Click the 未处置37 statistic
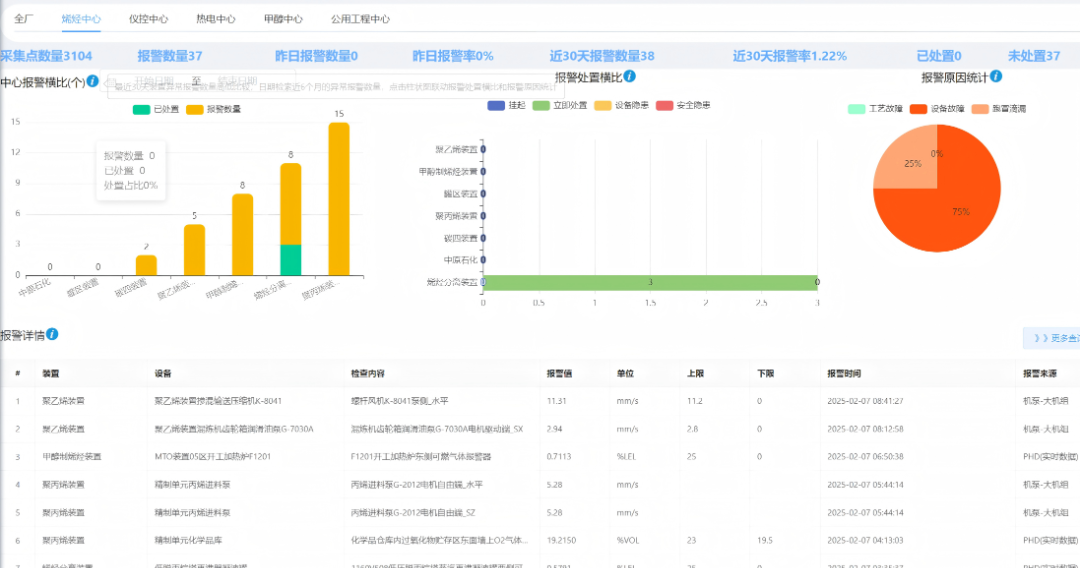The width and height of the screenshot is (1080, 568). (x=1034, y=56)
